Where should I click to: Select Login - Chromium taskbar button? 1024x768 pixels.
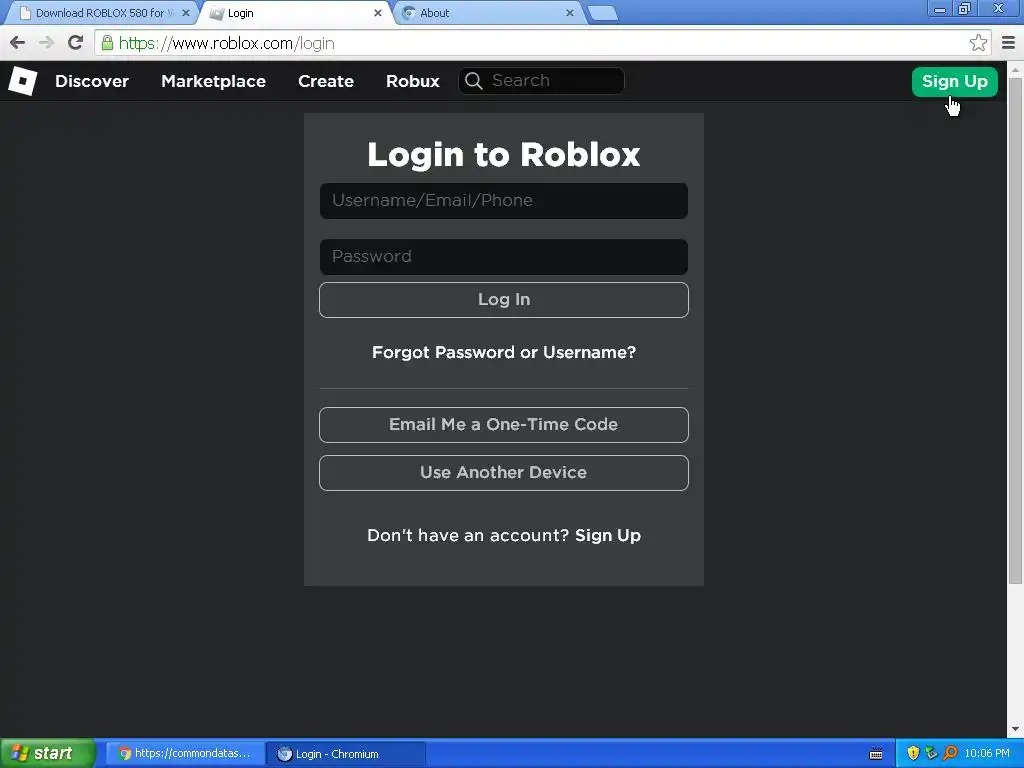coord(346,754)
